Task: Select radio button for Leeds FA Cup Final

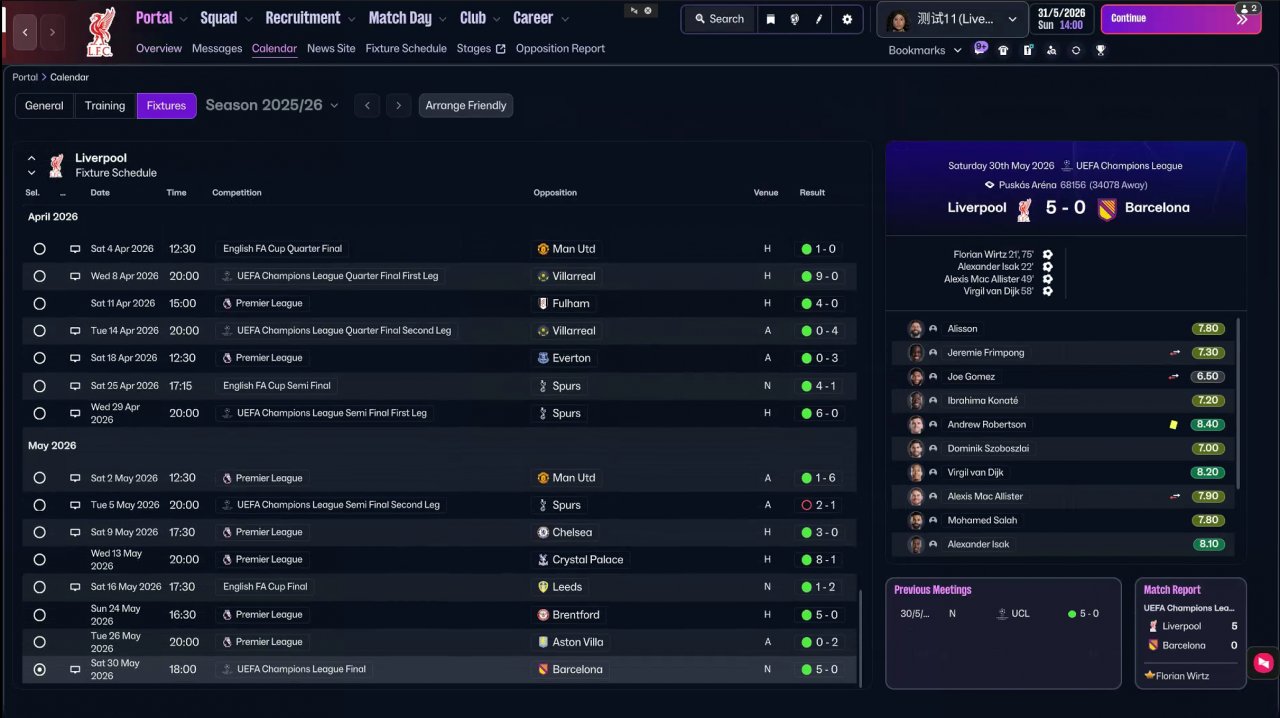Action: (40, 587)
